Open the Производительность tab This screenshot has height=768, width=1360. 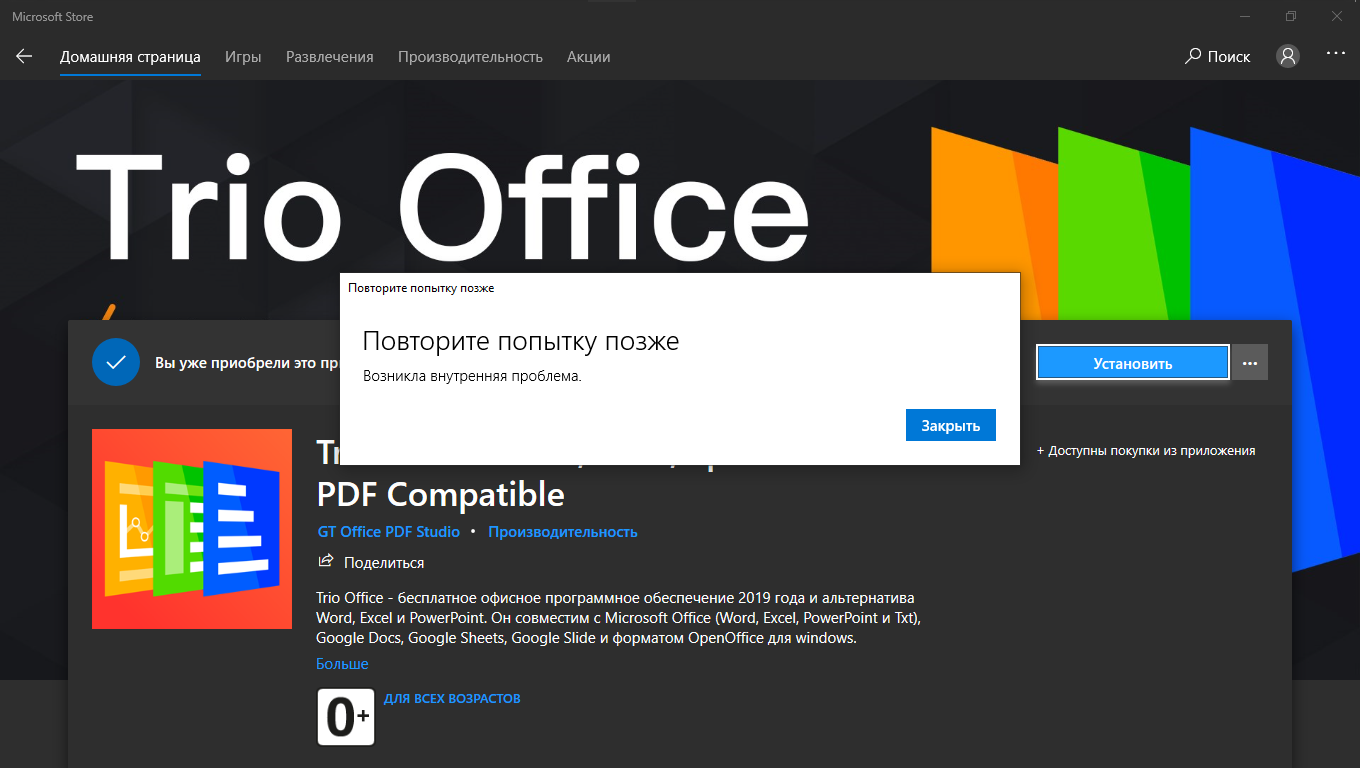pyautogui.click(x=470, y=57)
